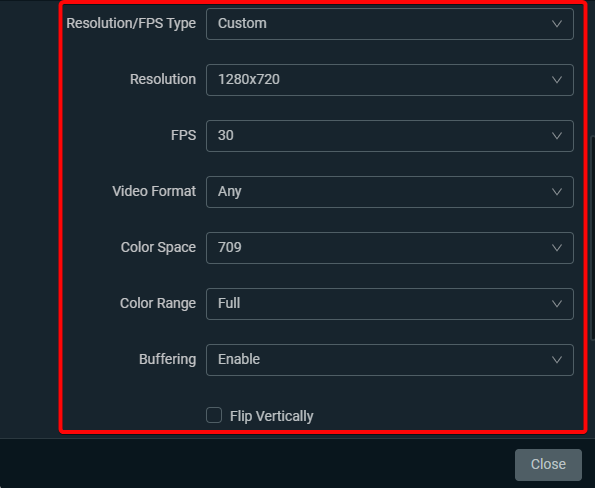Viewport: 595px width, 488px height.
Task: Click the Color Range label
Action: (158, 304)
